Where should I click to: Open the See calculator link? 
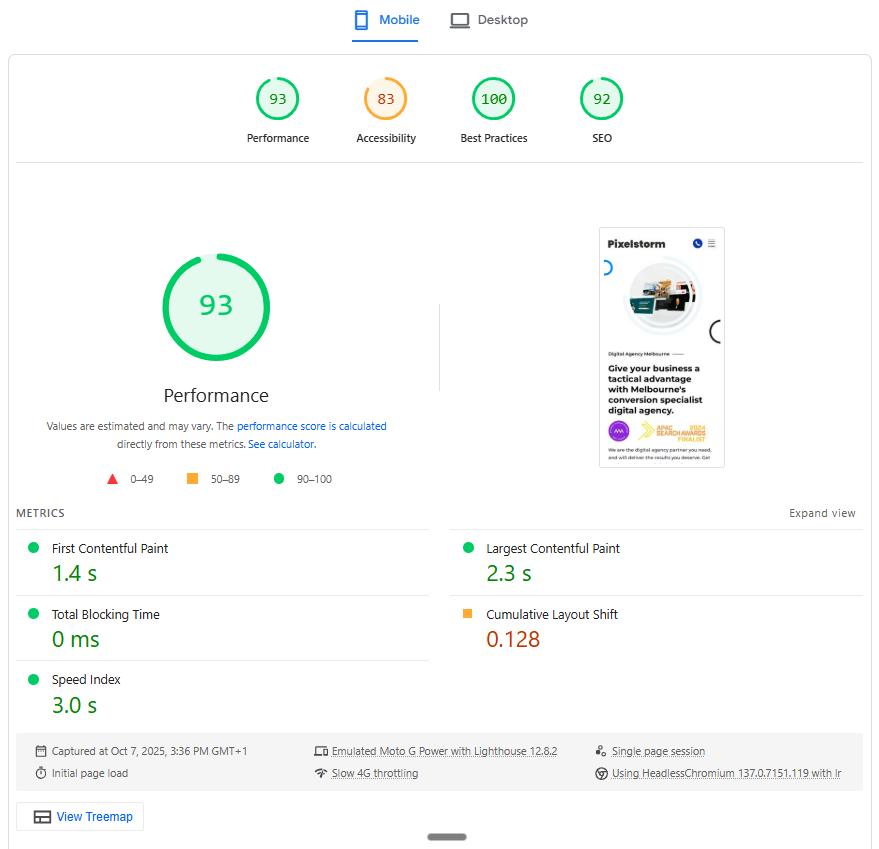[281, 443]
